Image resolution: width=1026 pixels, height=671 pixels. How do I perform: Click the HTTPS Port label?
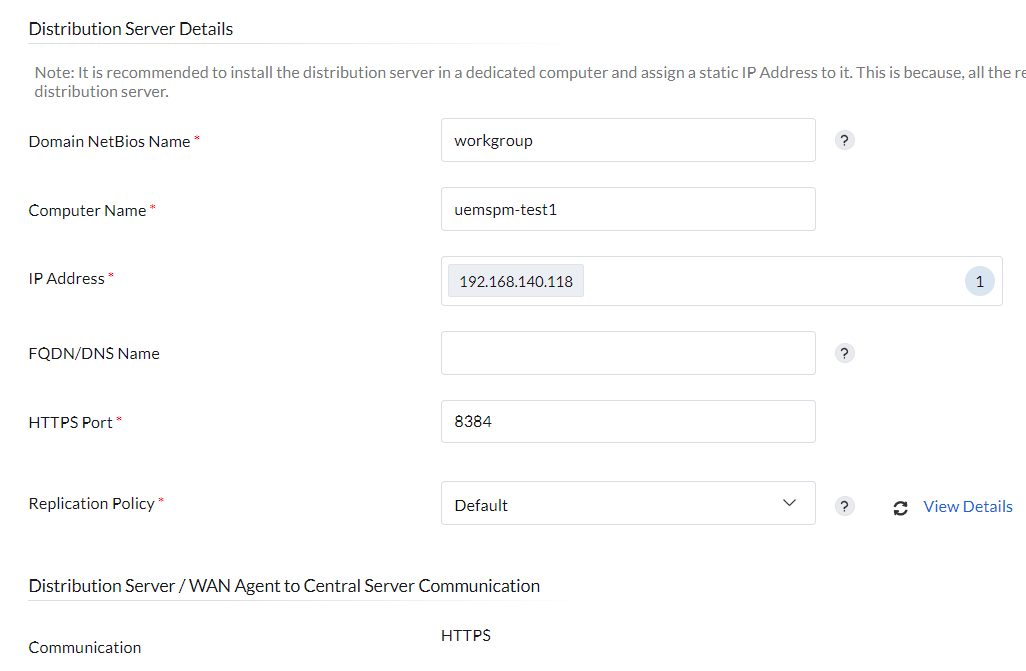click(70, 423)
